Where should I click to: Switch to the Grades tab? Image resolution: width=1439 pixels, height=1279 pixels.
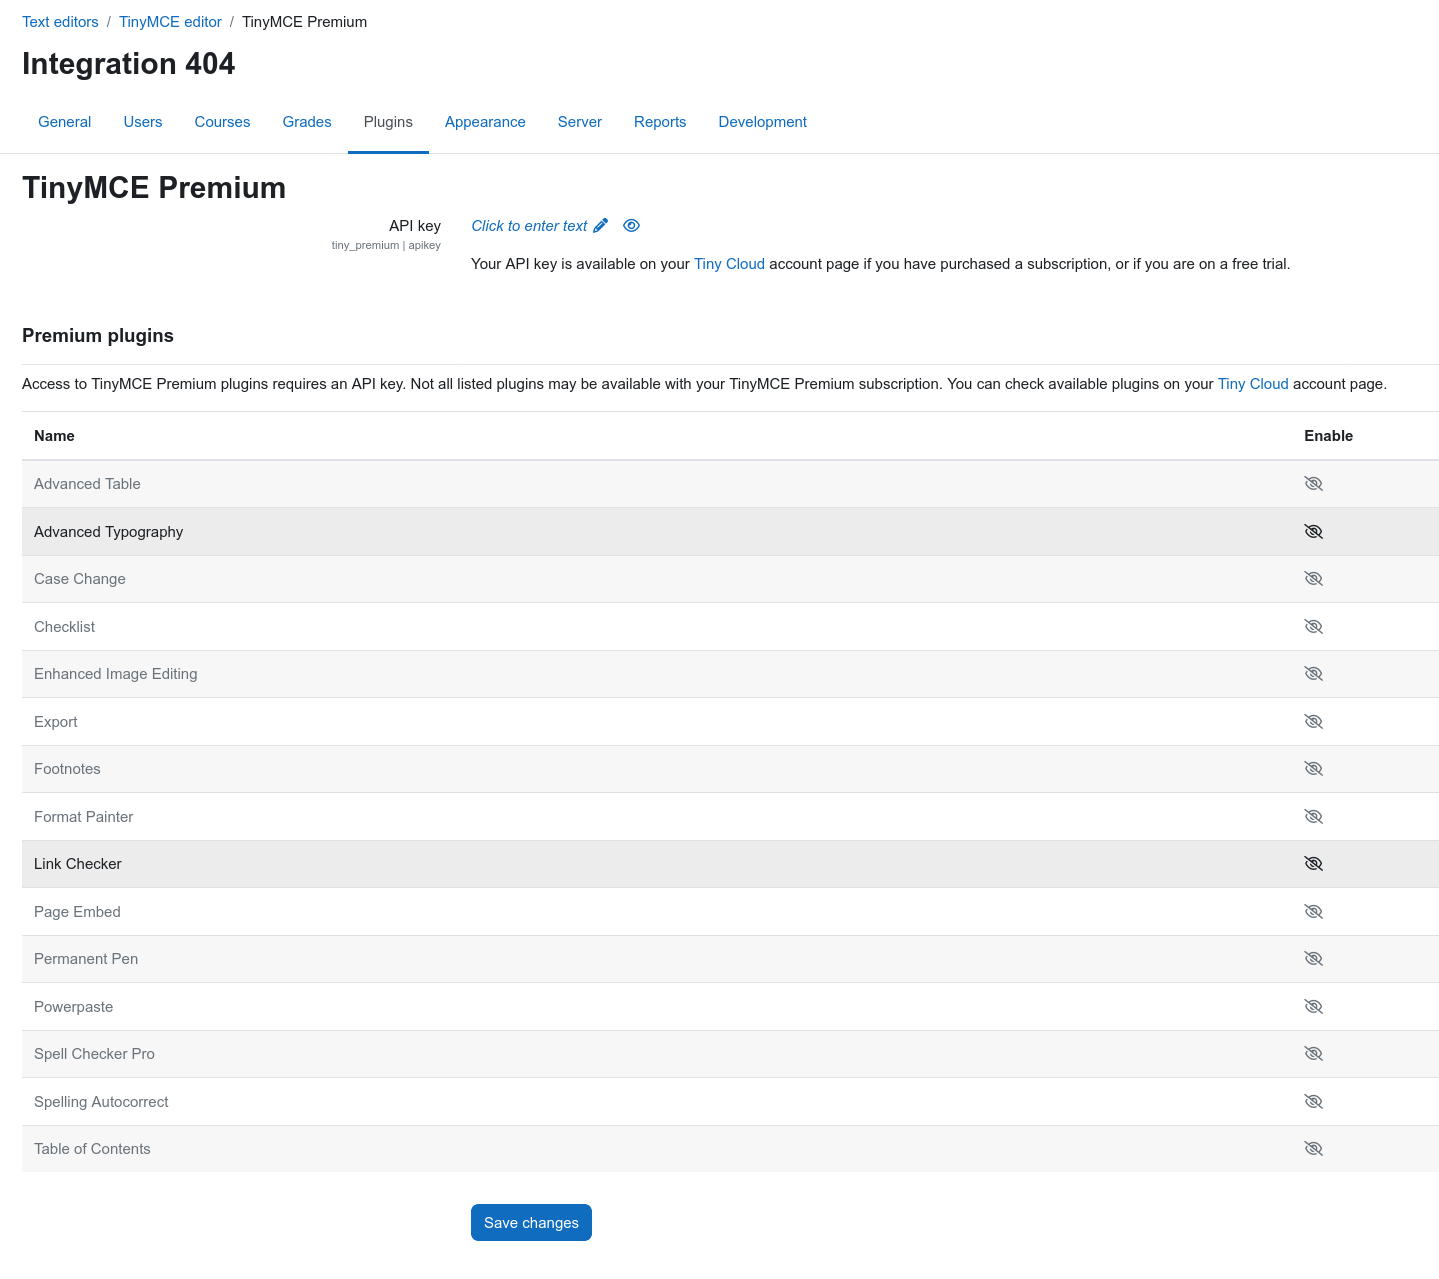pyautogui.click(x=307, y=122)
